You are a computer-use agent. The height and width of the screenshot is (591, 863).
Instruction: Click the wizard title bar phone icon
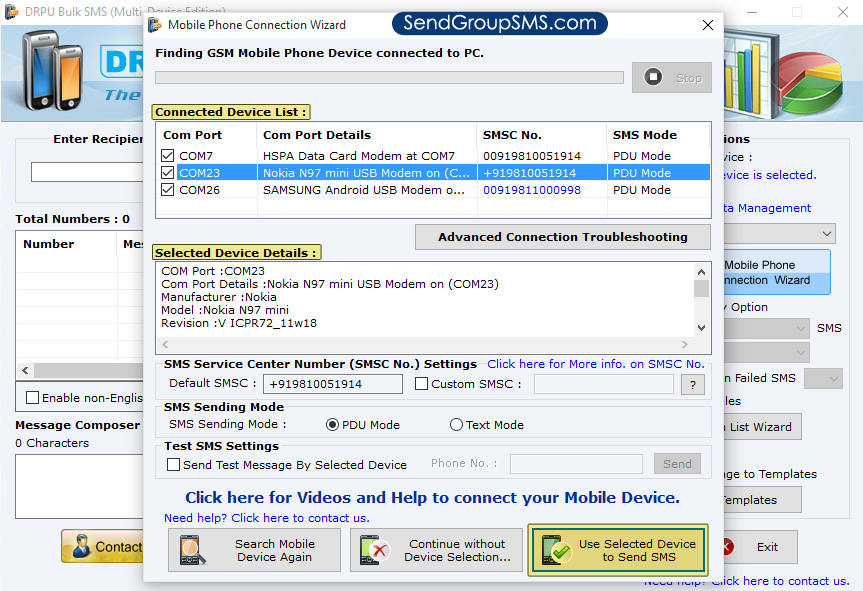click(x=156, y=24)
